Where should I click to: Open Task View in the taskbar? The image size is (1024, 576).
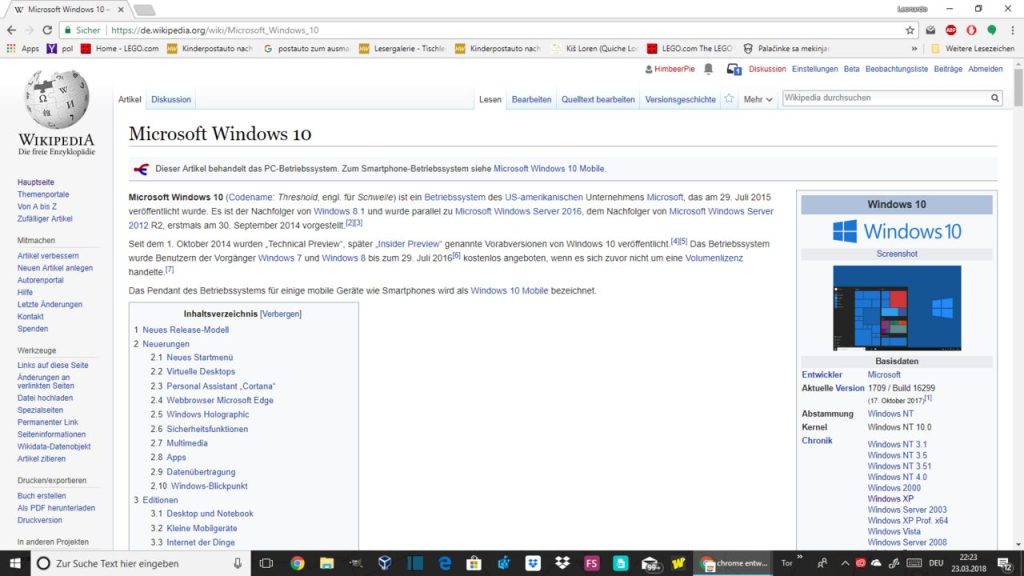pyautogui.click(x=266, y=563)
